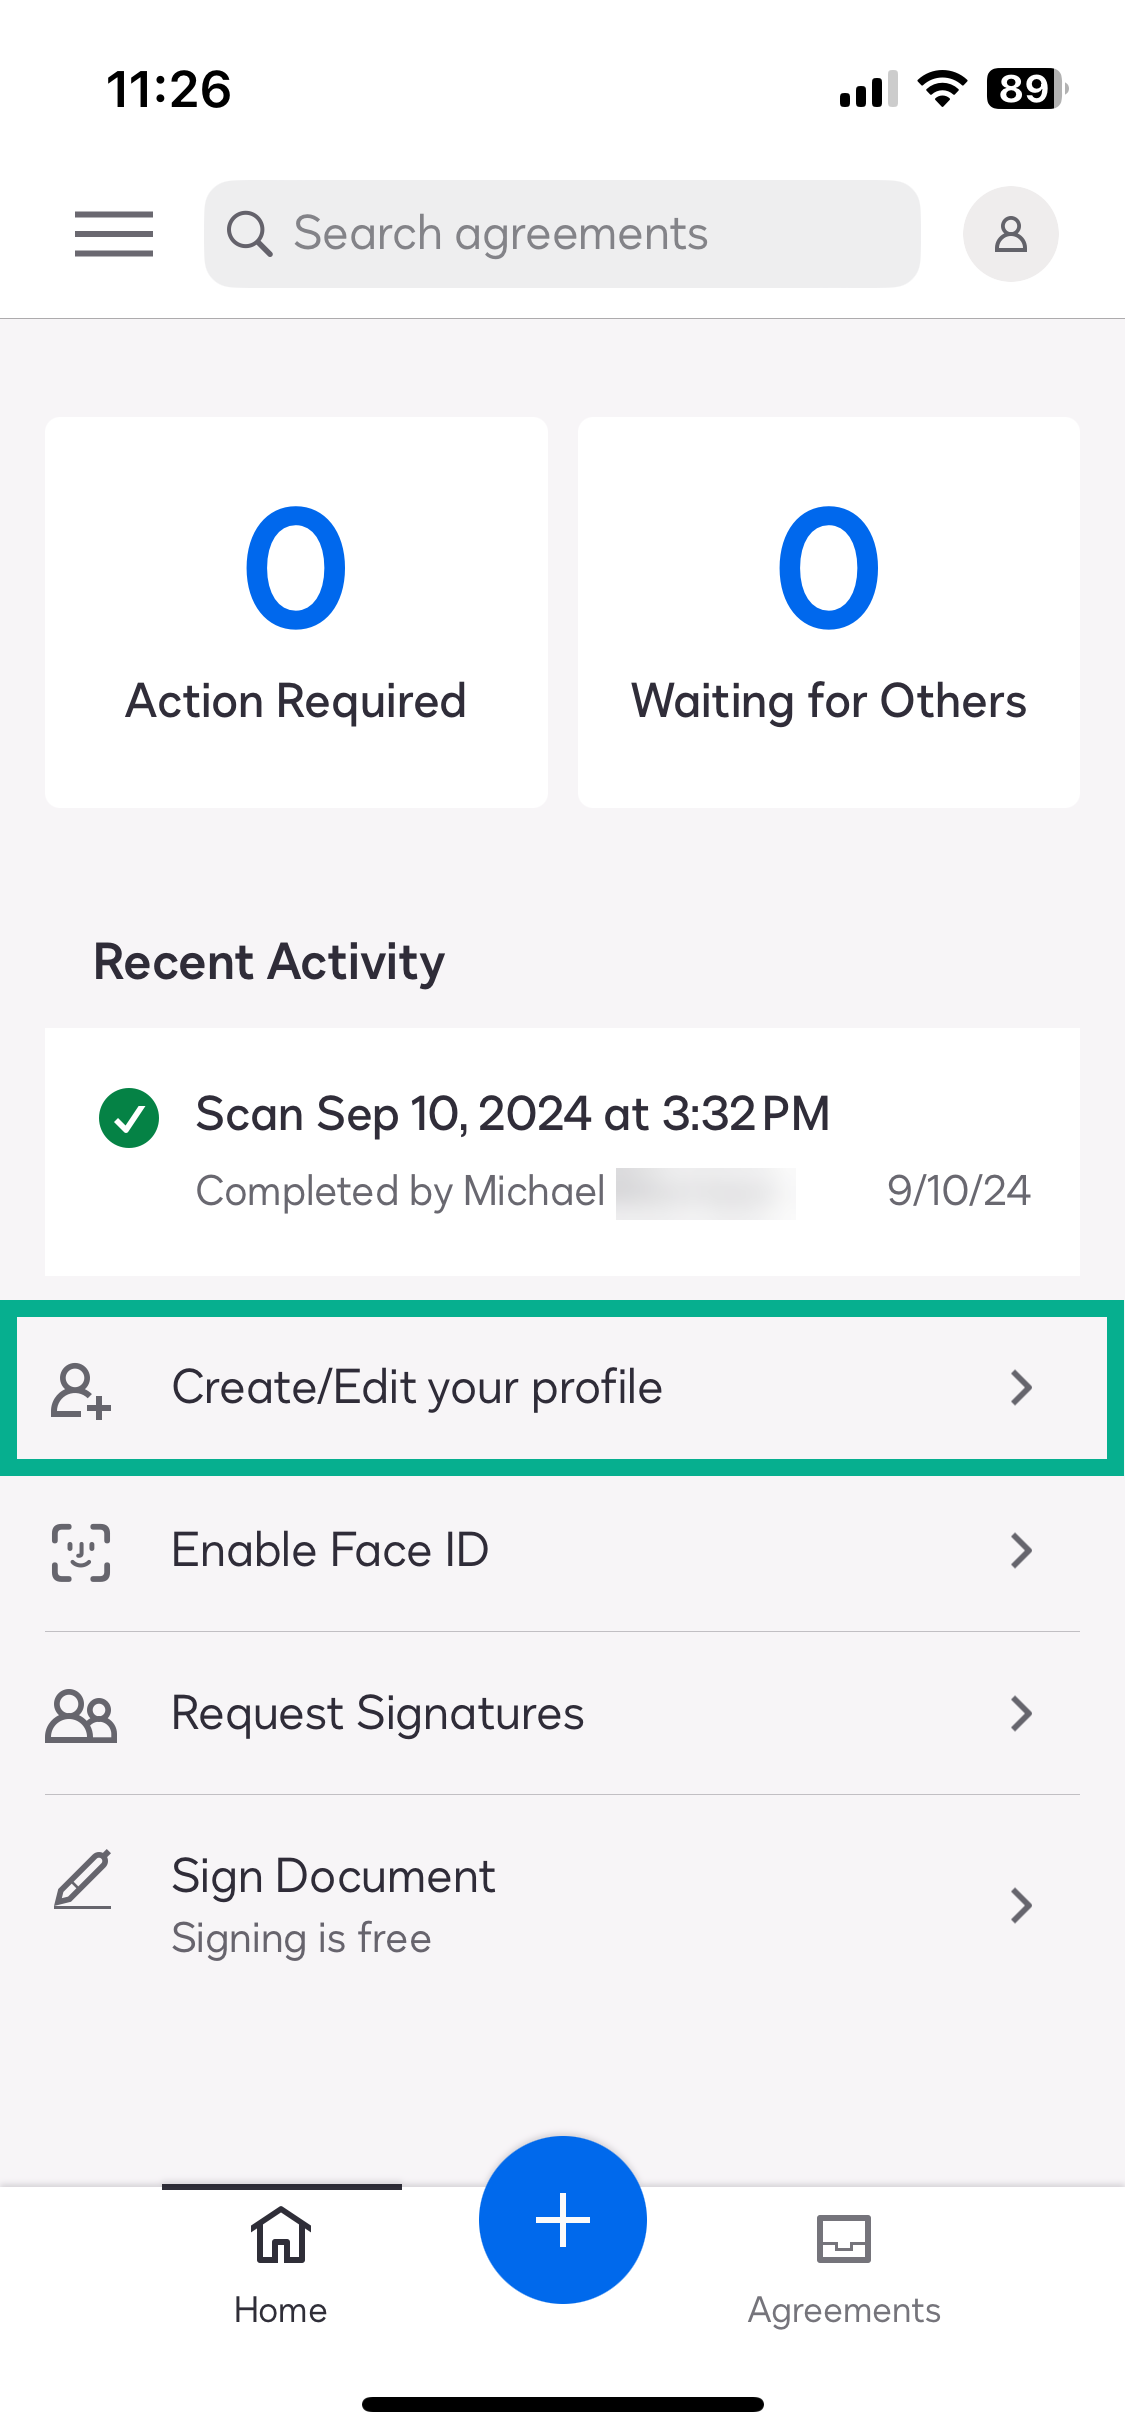The height and width of the screenshot is (2436, 1125).
Task: Tap the Sign Document pen icon
Action: point(82,1880)
